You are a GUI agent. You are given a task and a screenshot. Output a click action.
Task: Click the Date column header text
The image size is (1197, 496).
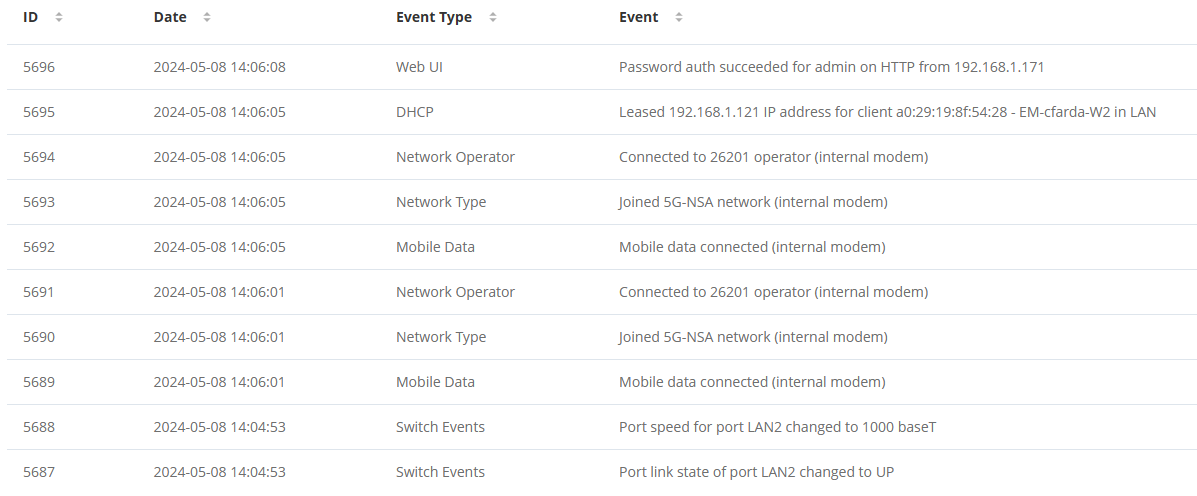pos(169,17)
